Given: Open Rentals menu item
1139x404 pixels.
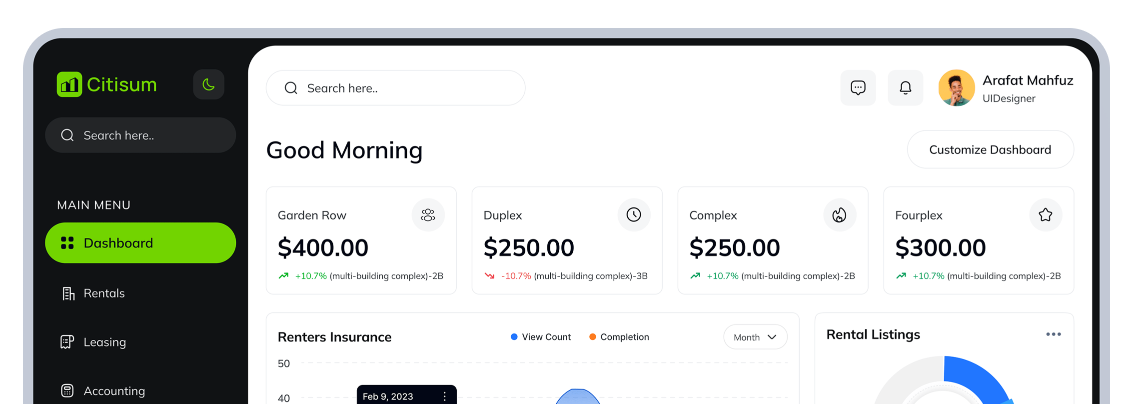Looking at the screenshot, I should click(x=104, y=293).
